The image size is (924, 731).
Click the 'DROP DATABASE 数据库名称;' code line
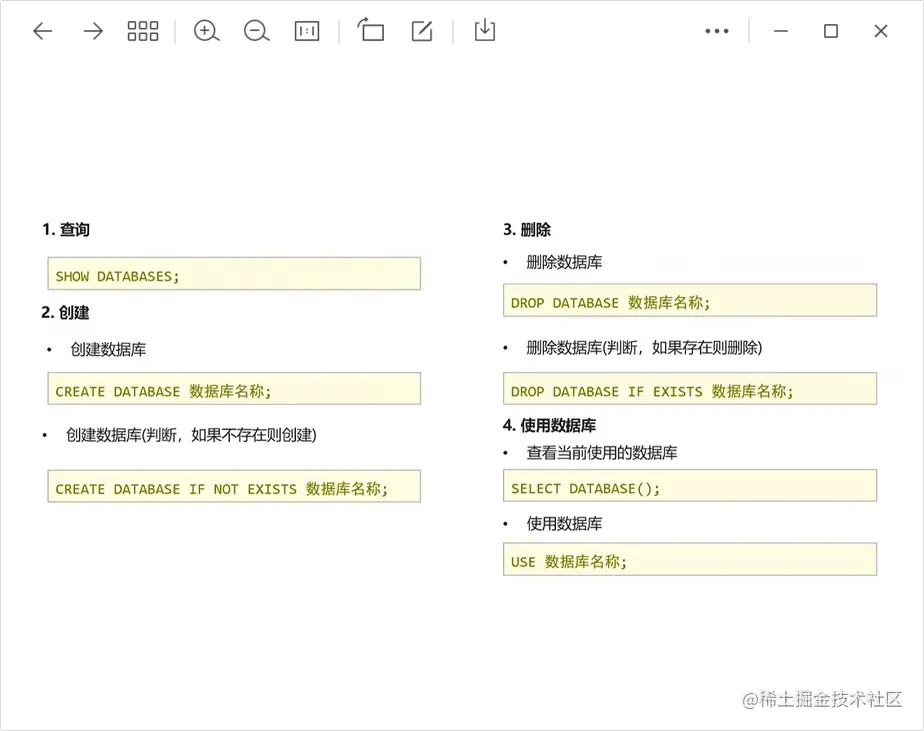pos(690,300)
